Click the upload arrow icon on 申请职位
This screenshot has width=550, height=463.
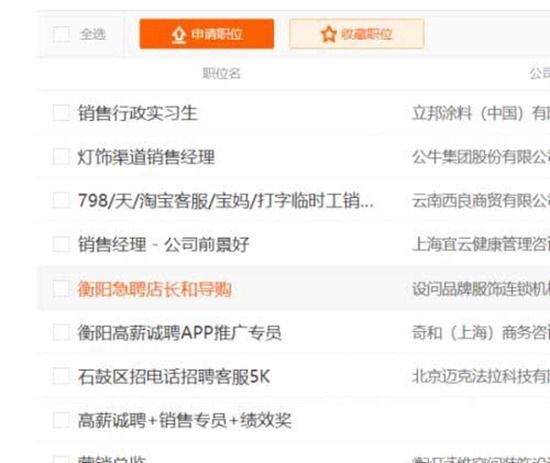(179, 35)
